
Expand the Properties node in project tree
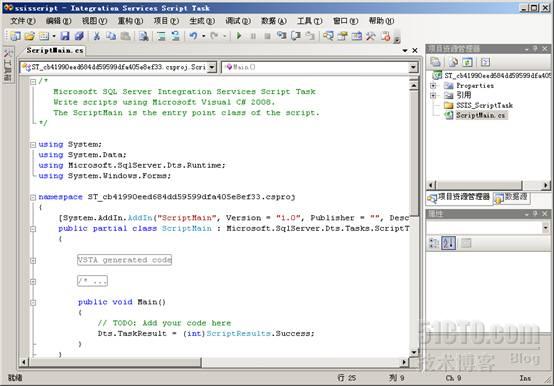tap(433, 85)
